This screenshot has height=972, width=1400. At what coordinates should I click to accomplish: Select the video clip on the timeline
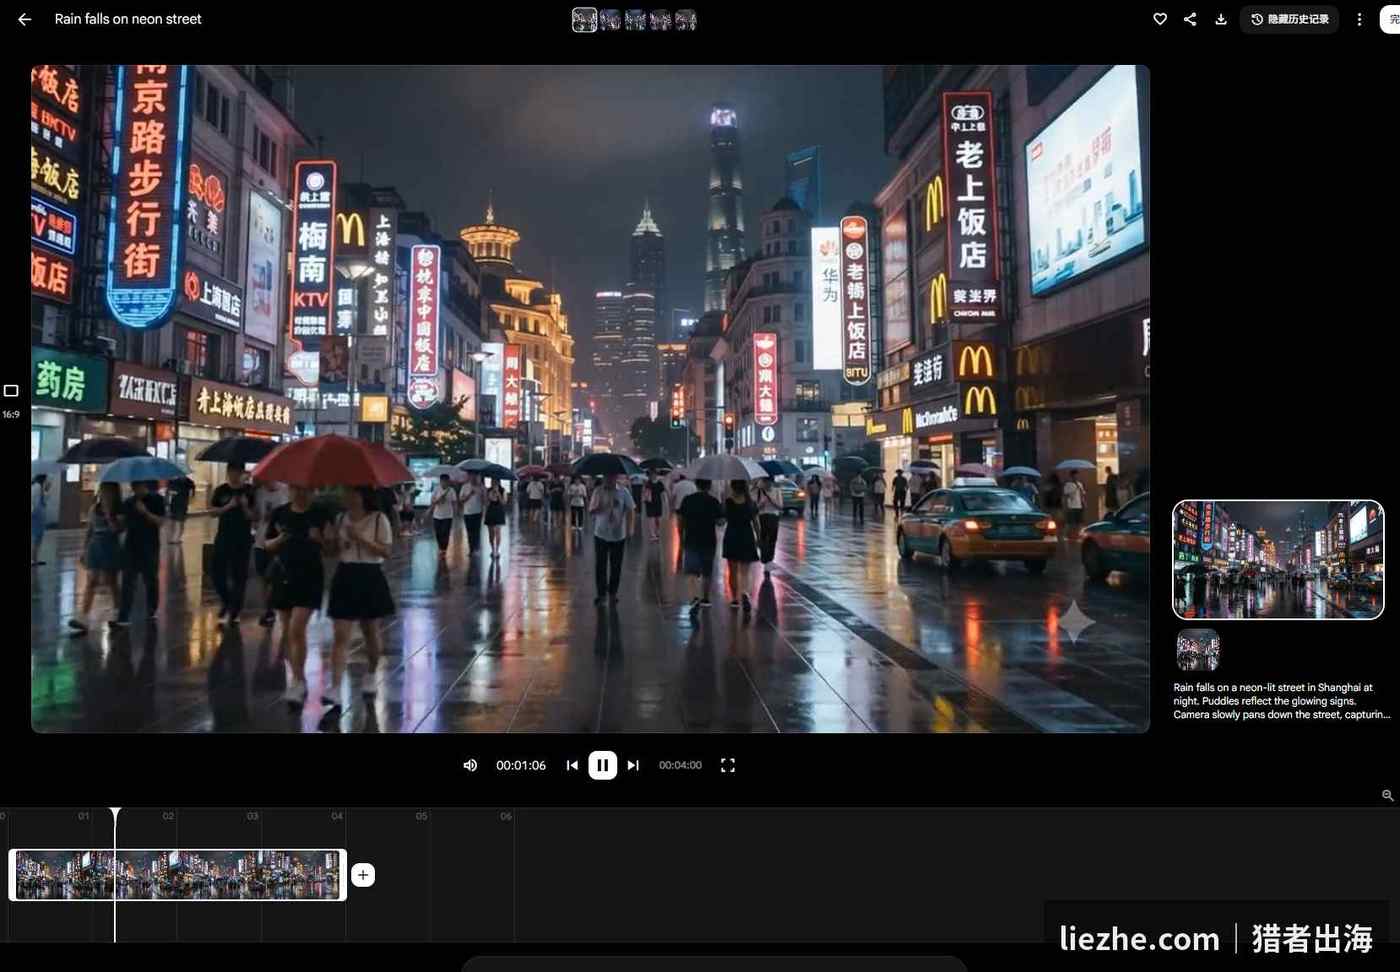tap(178, 875)
